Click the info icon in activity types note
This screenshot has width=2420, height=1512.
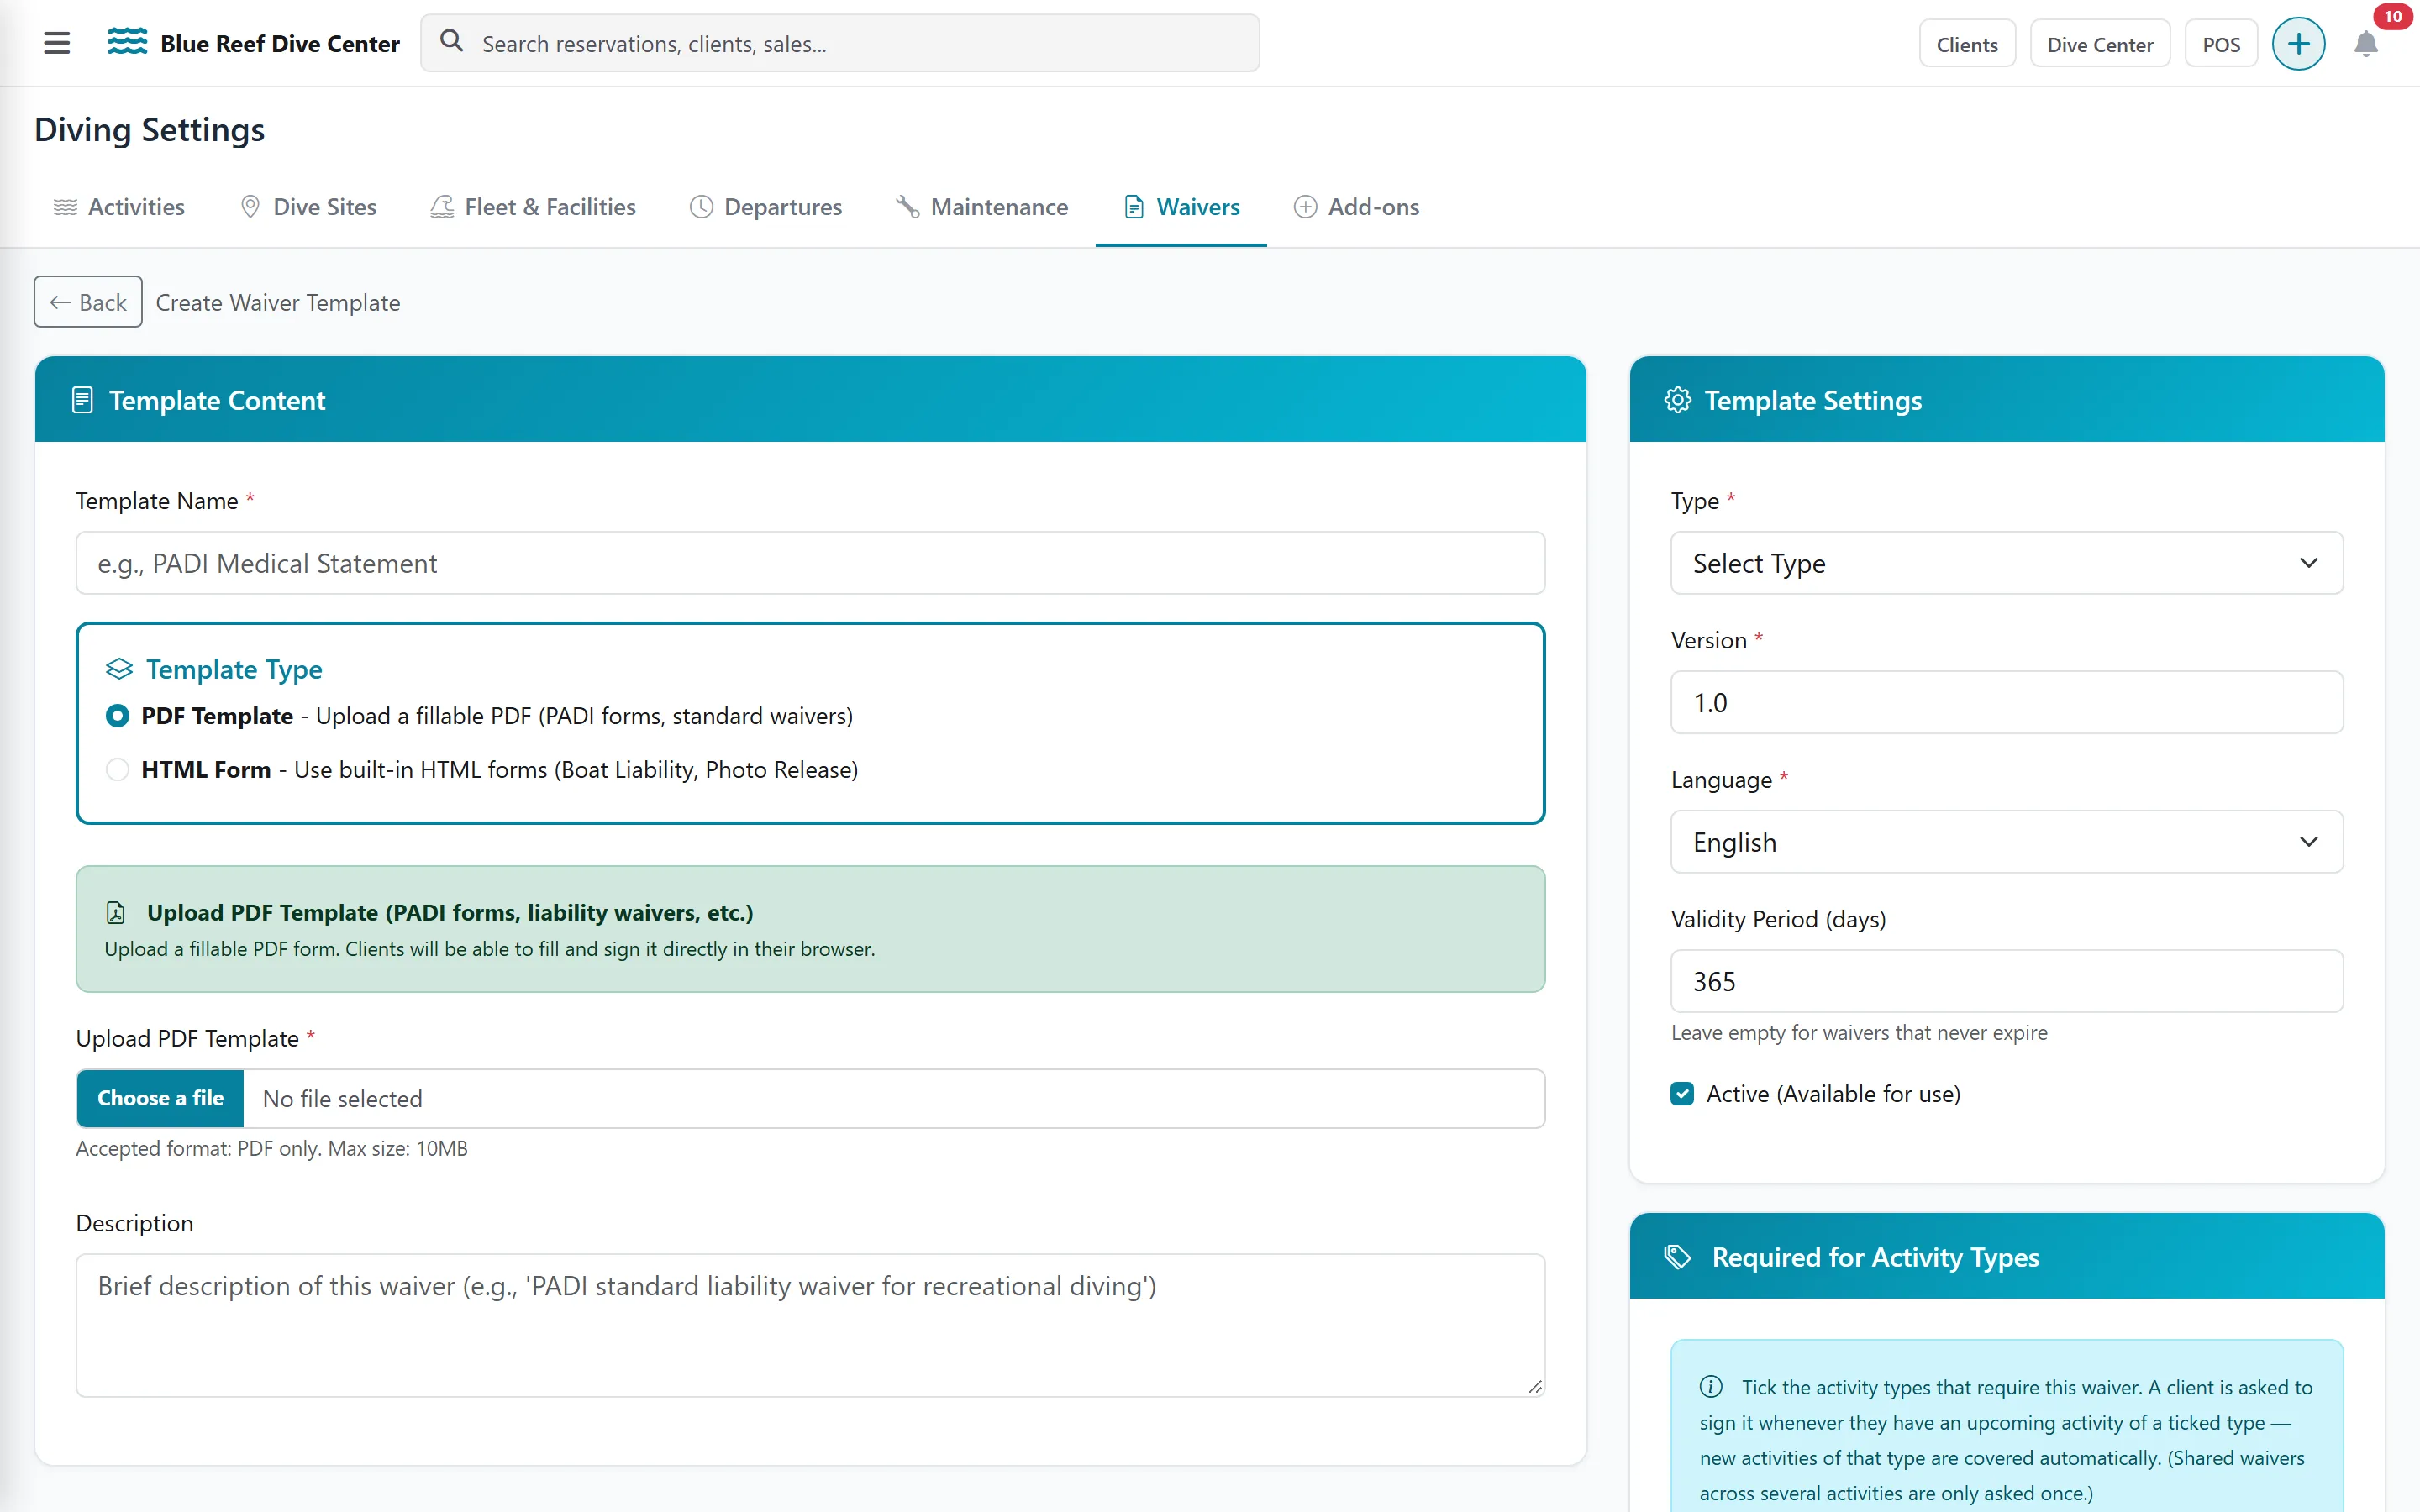1711,1386
